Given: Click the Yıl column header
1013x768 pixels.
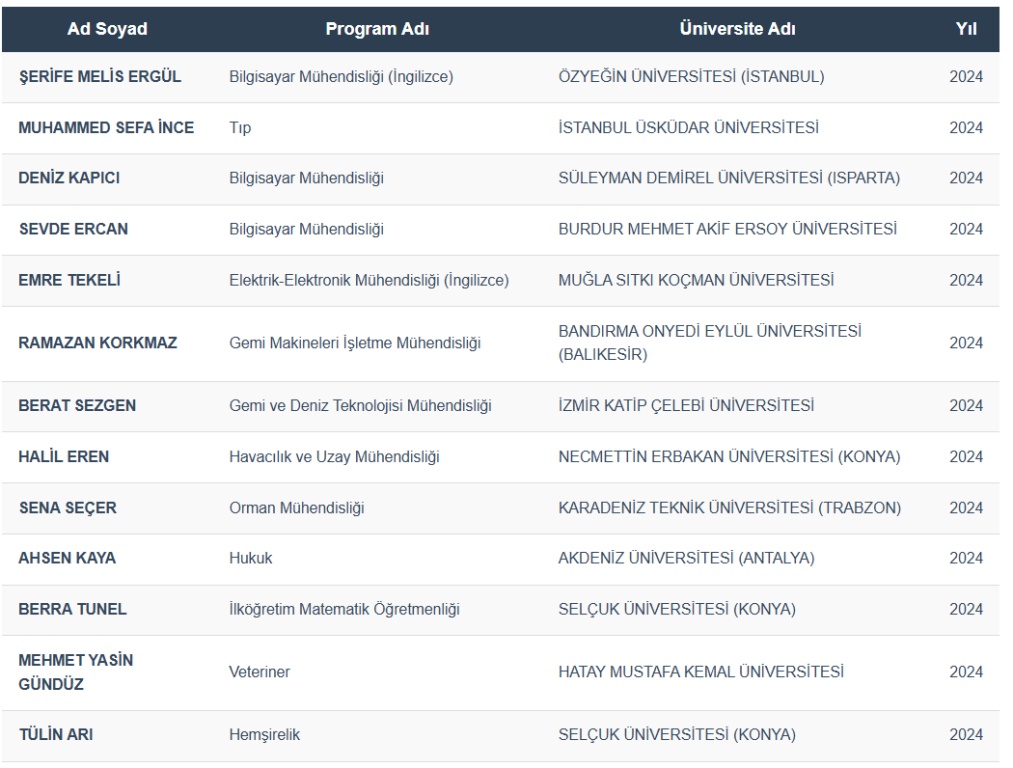Looking at the screenshot, I should tap(966, 29).
